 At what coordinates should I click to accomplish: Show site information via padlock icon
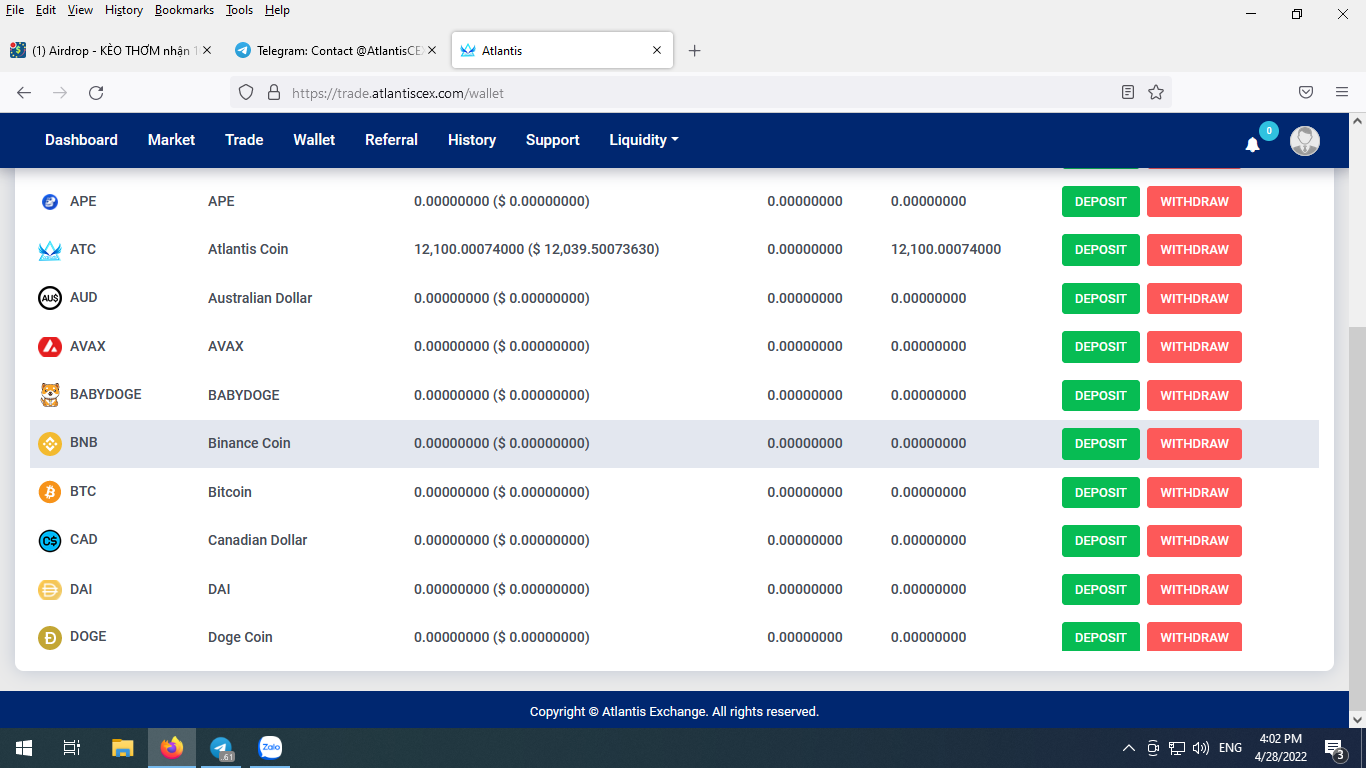click(273, 92)
